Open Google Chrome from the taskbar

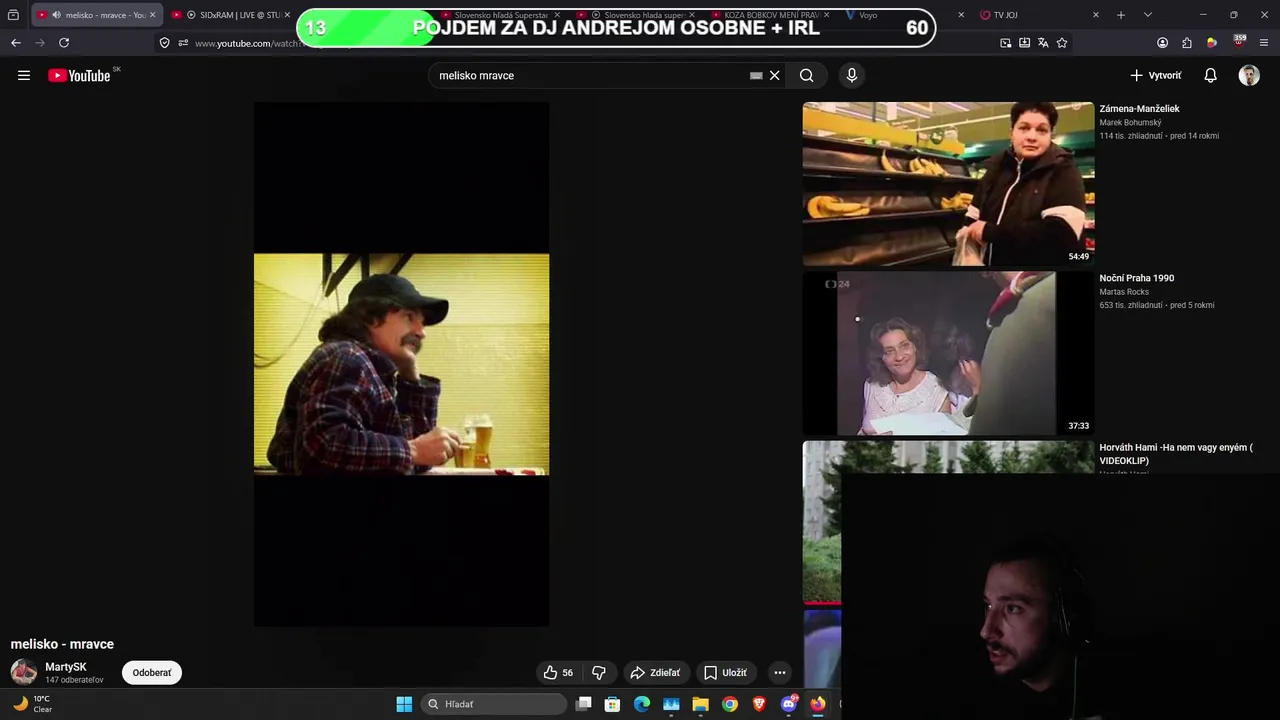click(x=730, y=704)
